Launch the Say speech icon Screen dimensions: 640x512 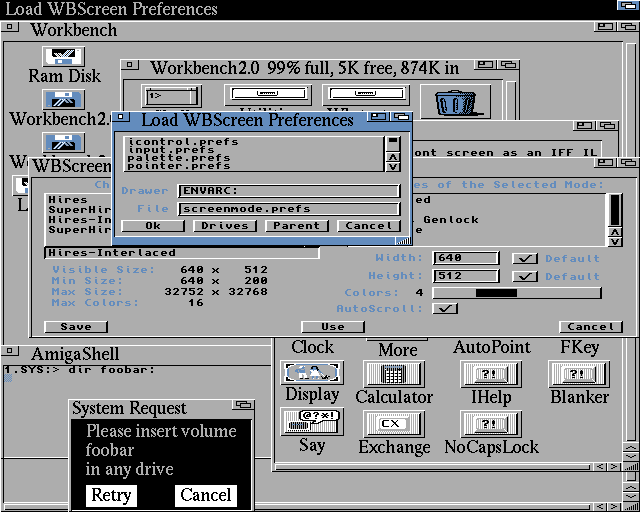(312, 422)
